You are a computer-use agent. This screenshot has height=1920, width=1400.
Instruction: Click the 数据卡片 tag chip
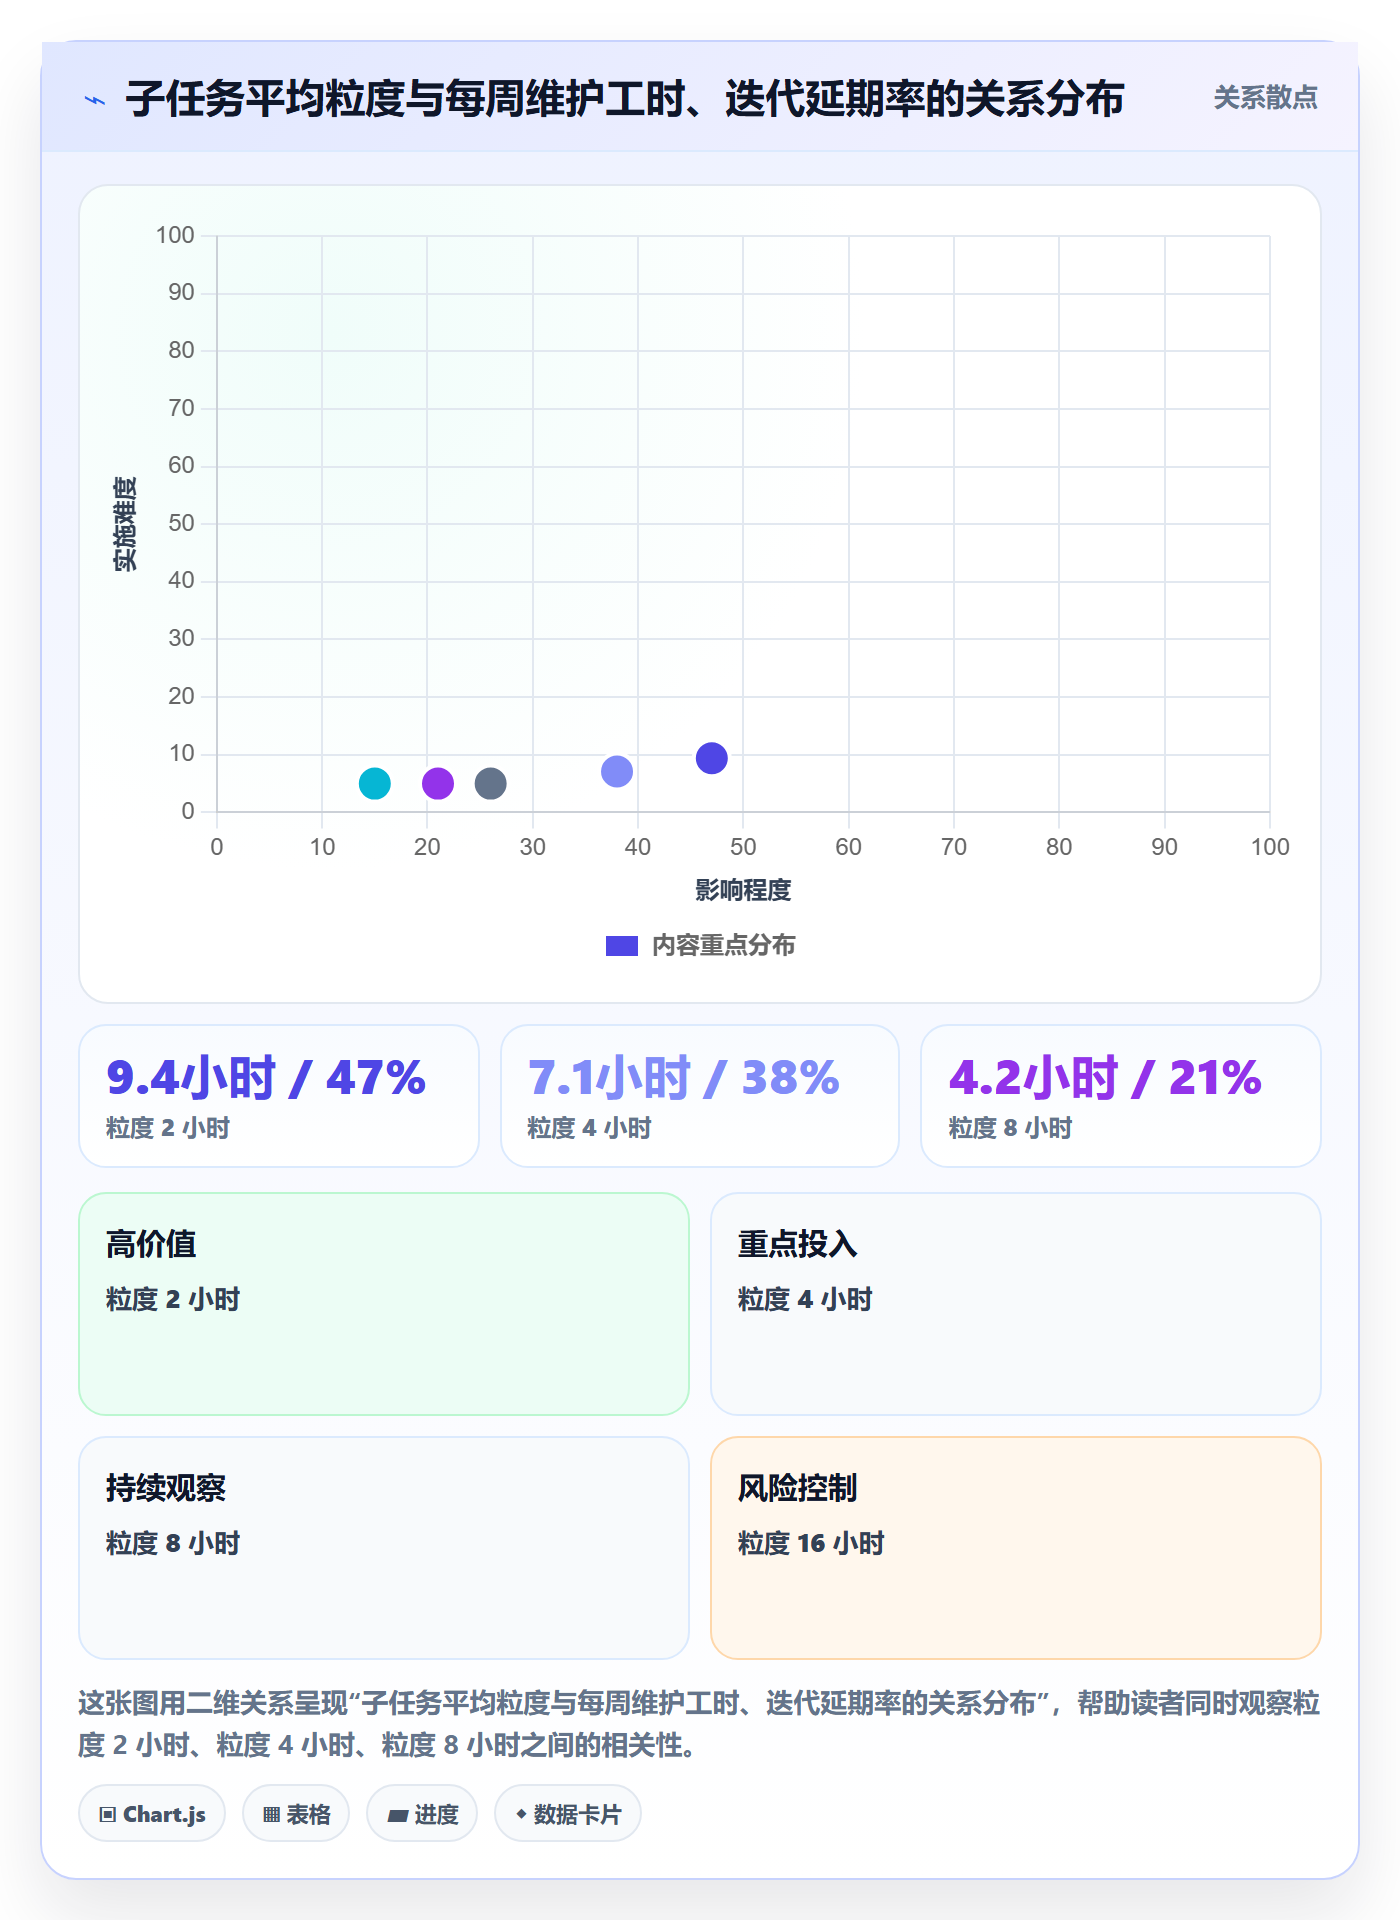click(568, 1814)
